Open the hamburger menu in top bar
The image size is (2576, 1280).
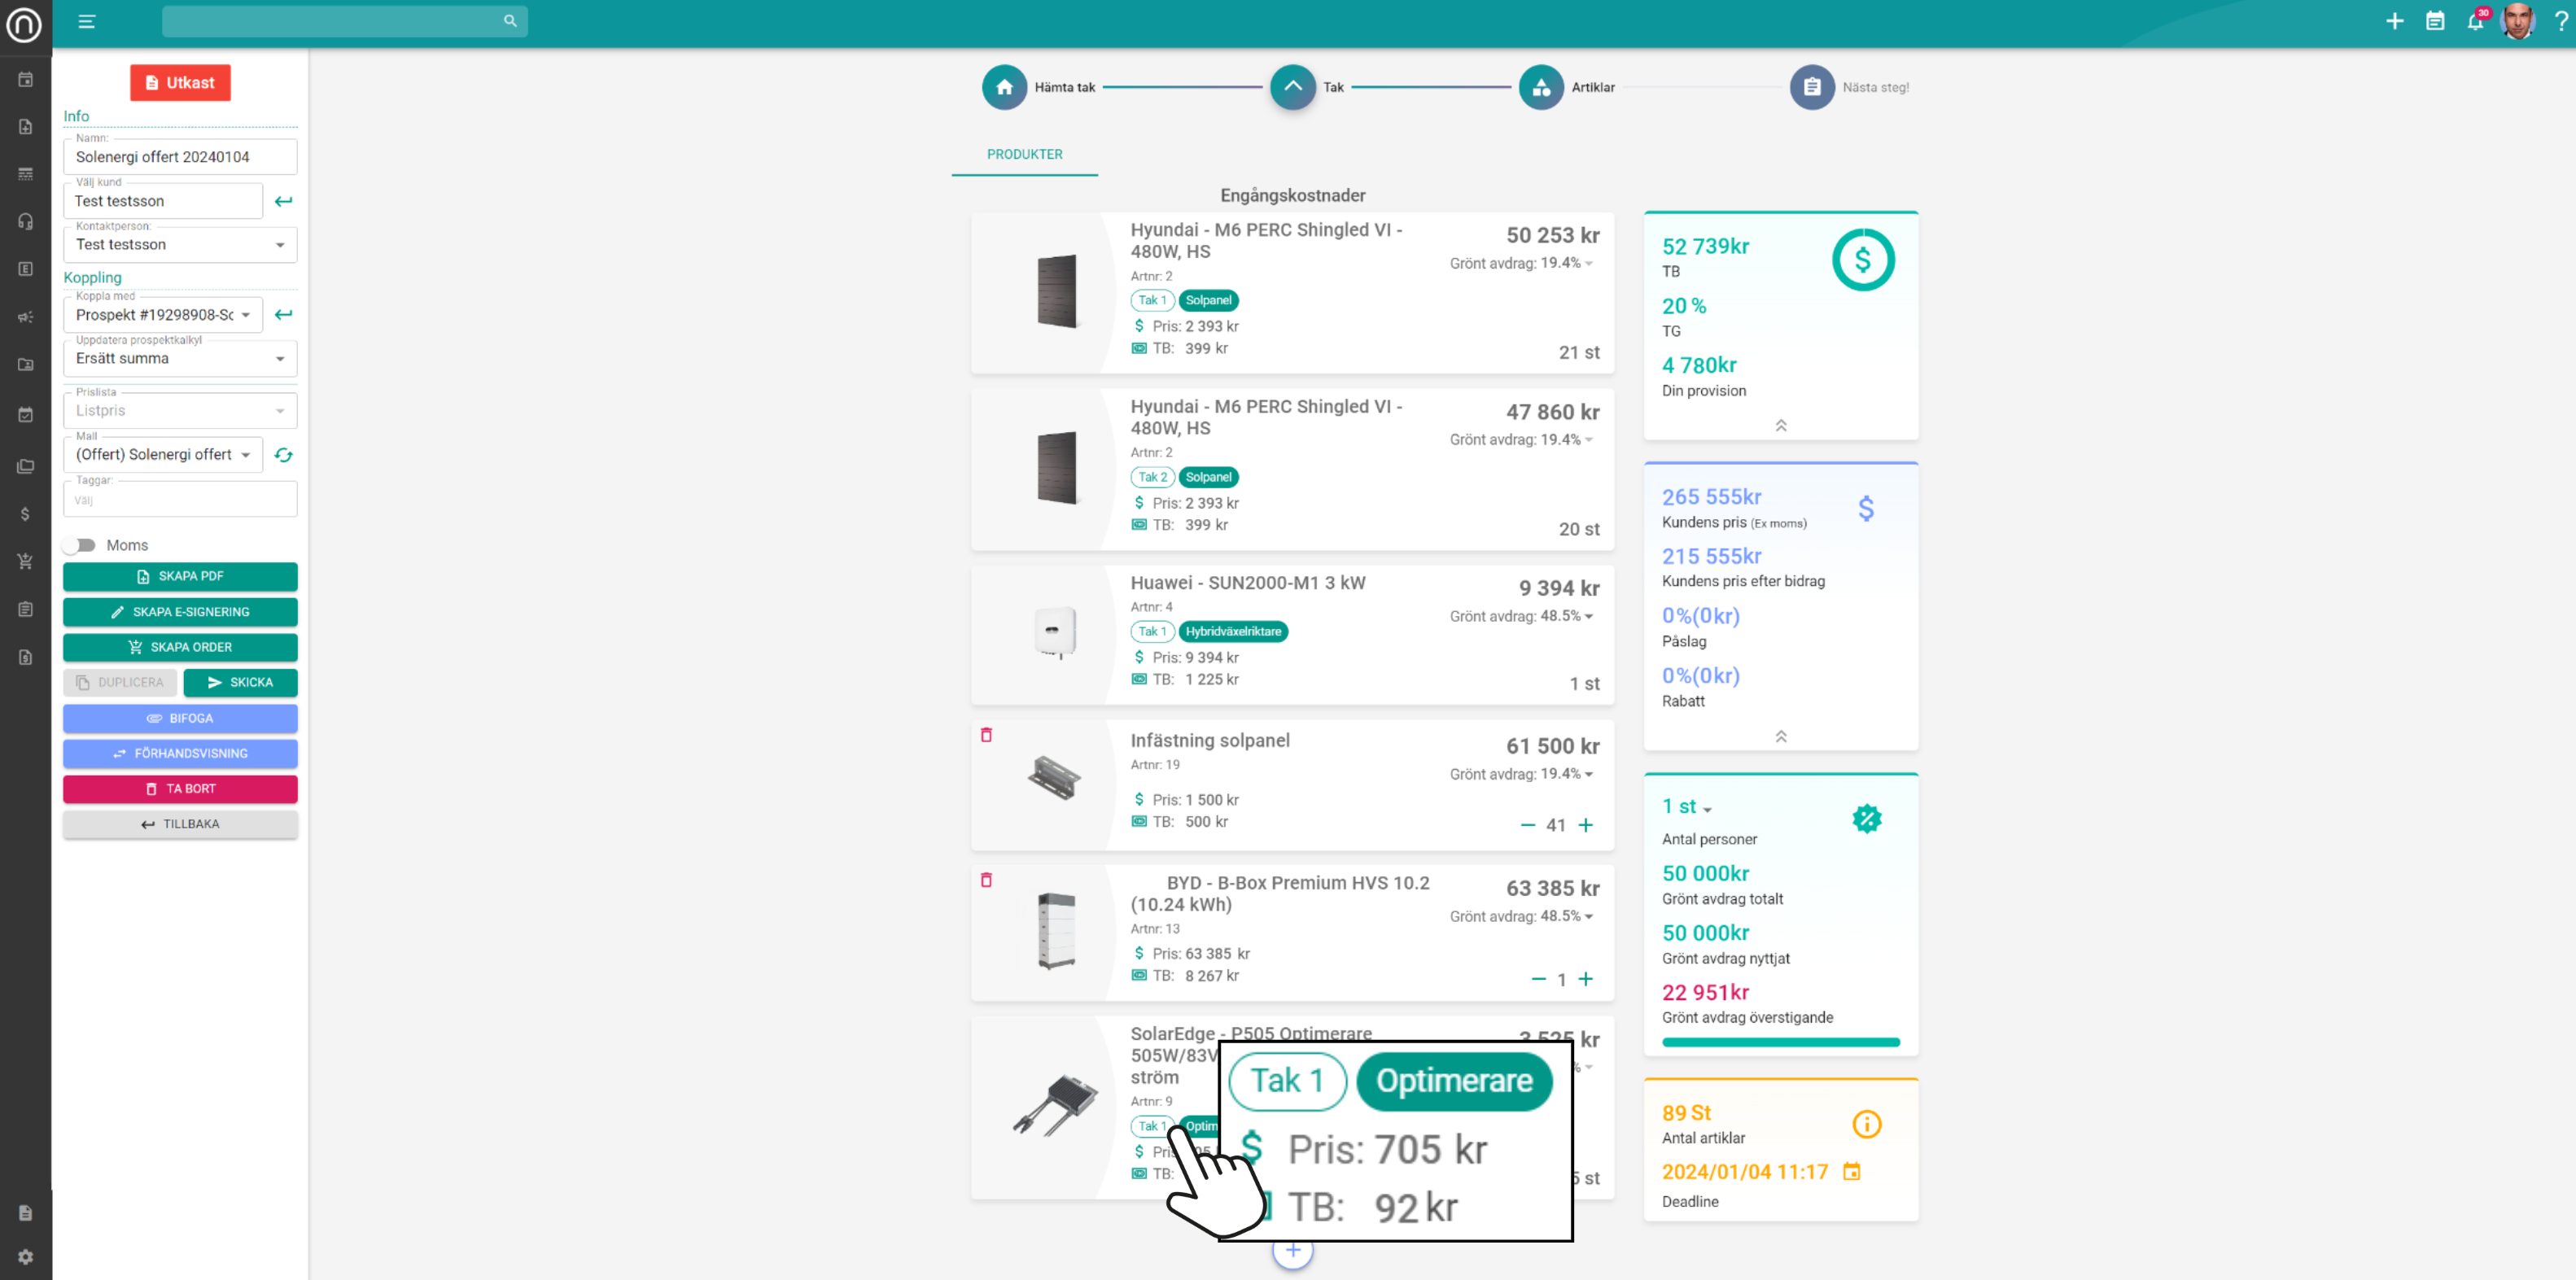click(x=87, y=21)
